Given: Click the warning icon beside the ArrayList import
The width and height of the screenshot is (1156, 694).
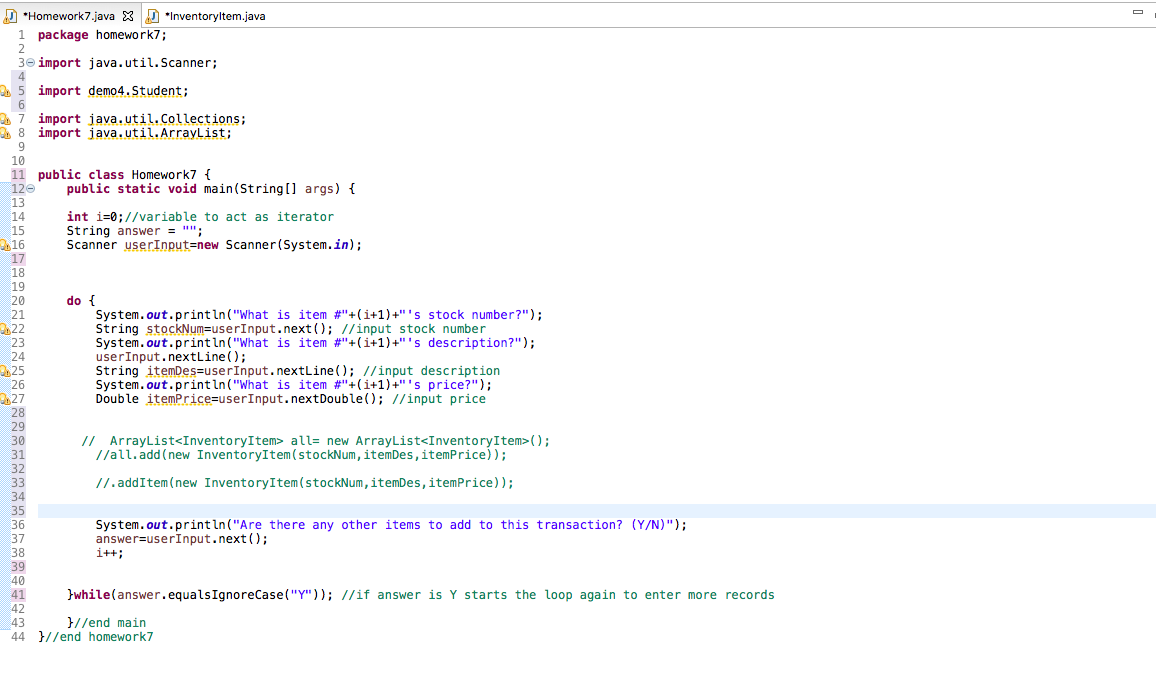Looking at the screenshot, I should point(6,132).
